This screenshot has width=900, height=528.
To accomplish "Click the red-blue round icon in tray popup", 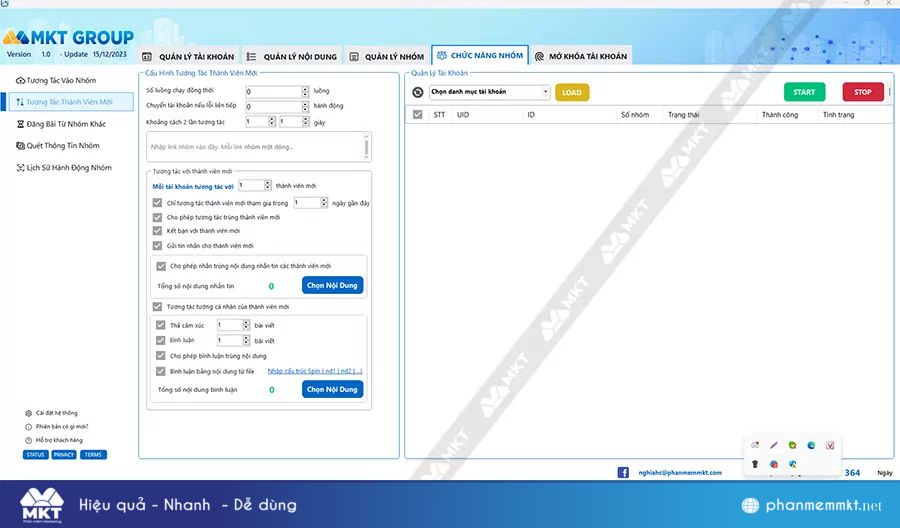I will coord(774,464).
